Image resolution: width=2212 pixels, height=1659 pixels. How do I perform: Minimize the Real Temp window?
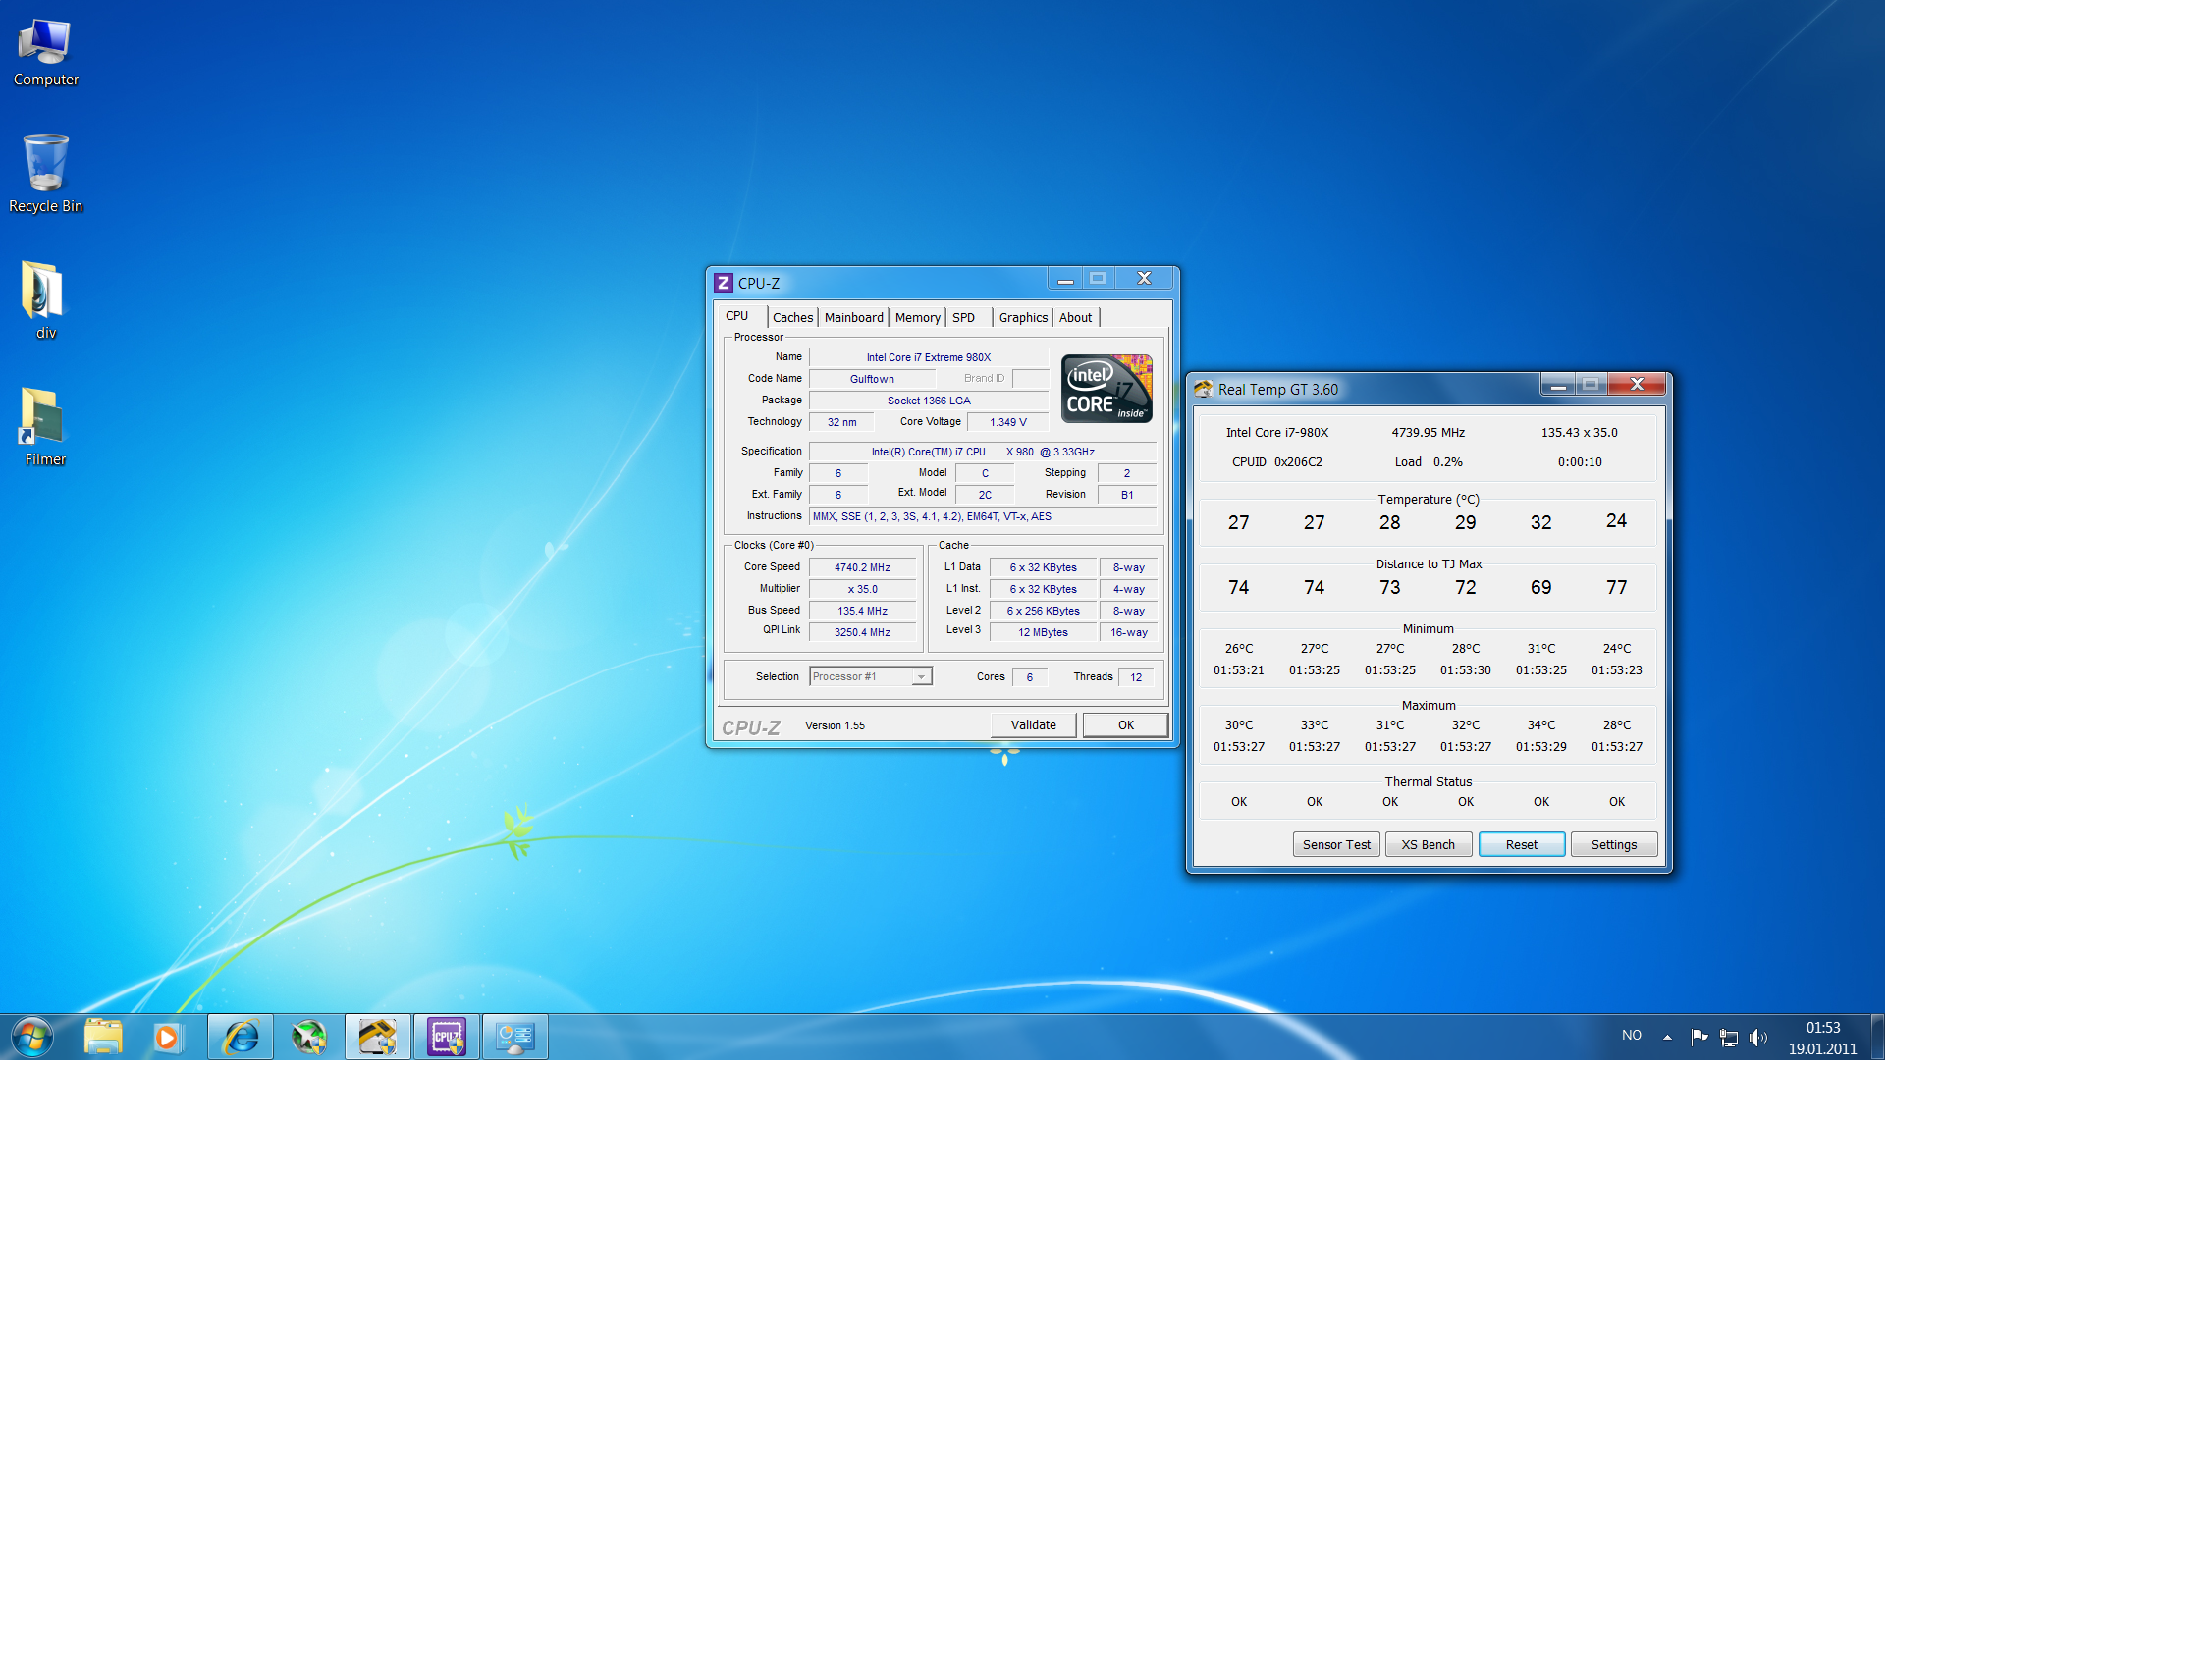(x=1557, y=385)
